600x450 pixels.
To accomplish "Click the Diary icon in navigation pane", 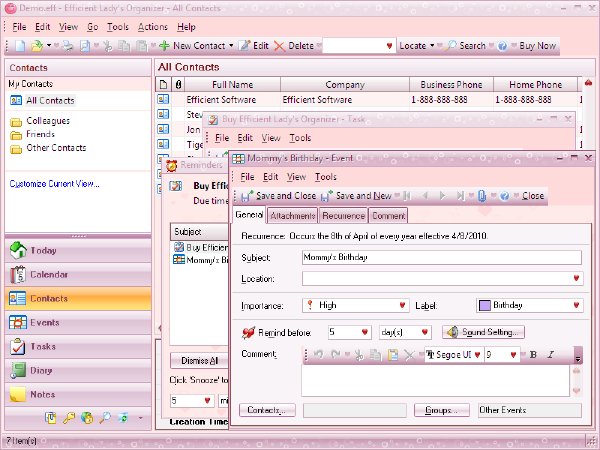I will pos(18,370).
